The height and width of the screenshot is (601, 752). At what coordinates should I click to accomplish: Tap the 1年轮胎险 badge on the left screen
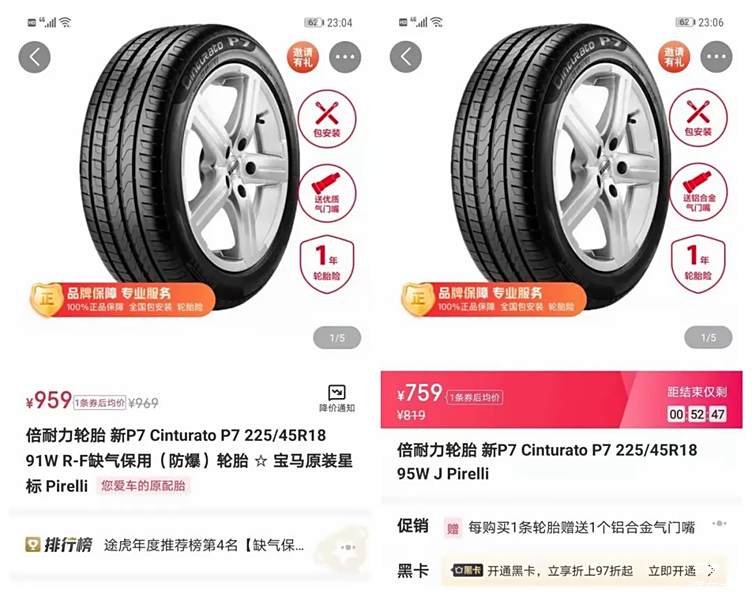(327, 263)
